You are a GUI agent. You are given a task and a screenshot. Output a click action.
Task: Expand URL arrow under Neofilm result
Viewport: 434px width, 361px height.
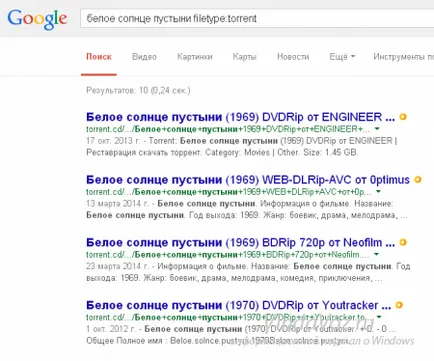click(x=376, y=254)
